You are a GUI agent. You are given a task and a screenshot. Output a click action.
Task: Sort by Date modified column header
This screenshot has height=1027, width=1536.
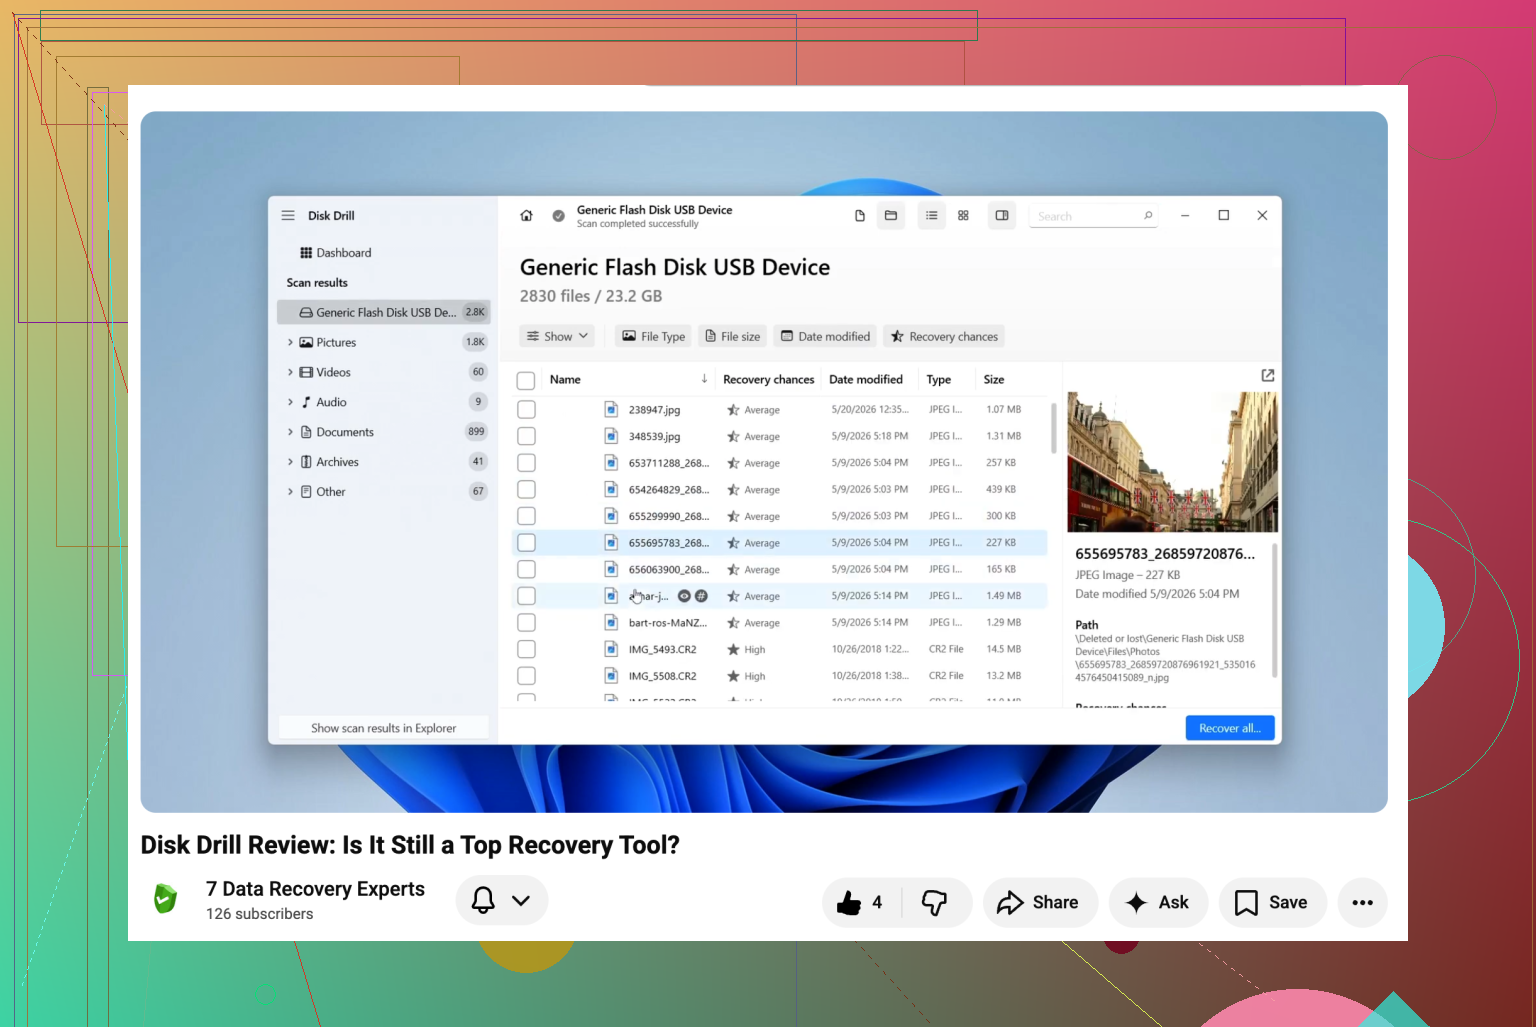866,379
